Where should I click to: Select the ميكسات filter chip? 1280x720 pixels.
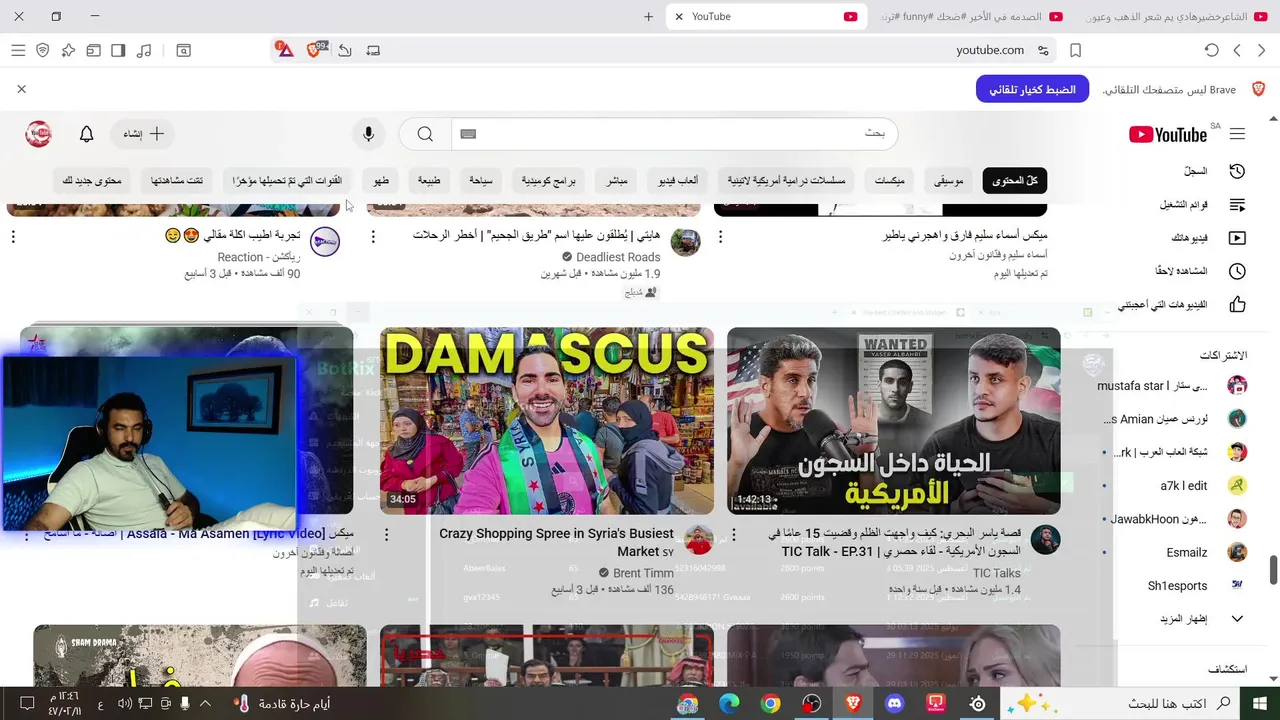[x=889, y=181]
